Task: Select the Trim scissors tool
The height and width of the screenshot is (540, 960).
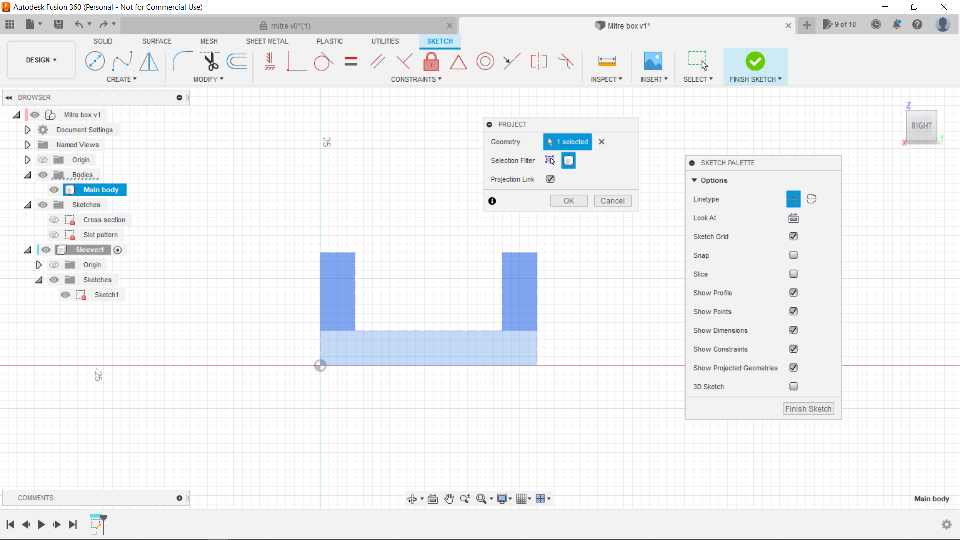Action: click(210, 61)
